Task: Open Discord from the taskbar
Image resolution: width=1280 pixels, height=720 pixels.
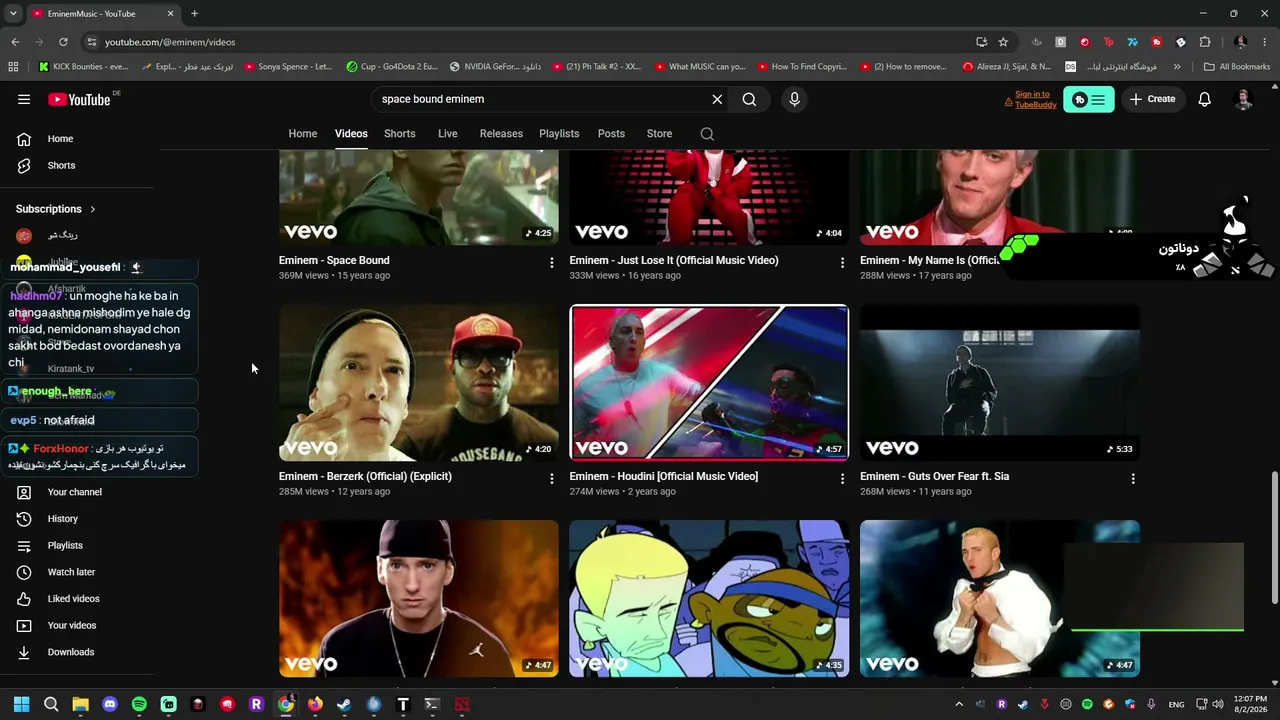Action: point(110,704)
